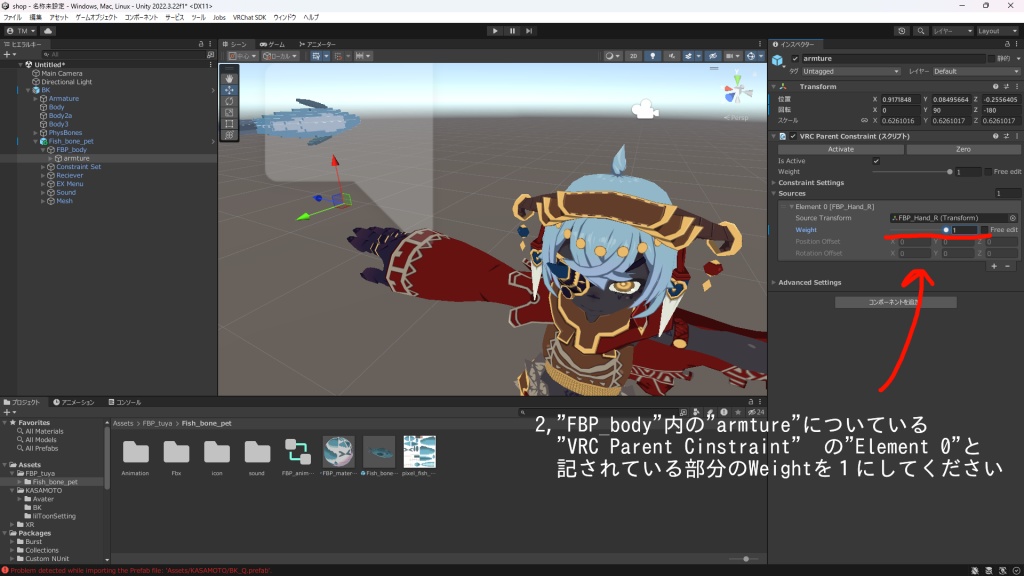This screenshot has width=1024, height=576.
Task: Toggle the static (静的) checkbox
Action: point(991,59)
